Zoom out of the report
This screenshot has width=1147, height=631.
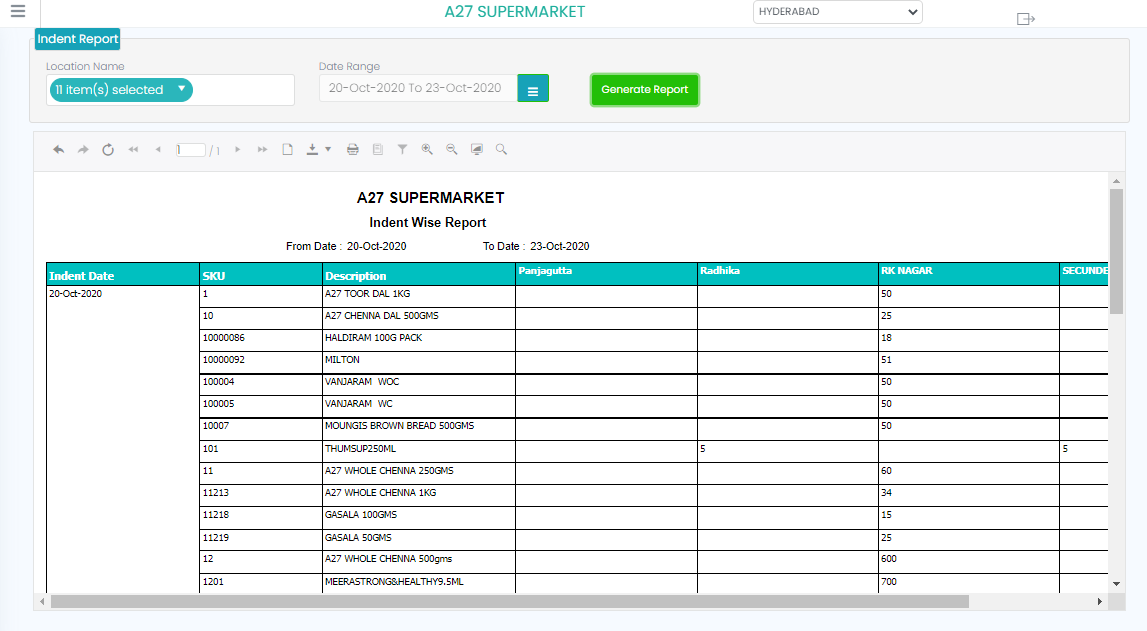pyautogui.click(x=452, y=150)
